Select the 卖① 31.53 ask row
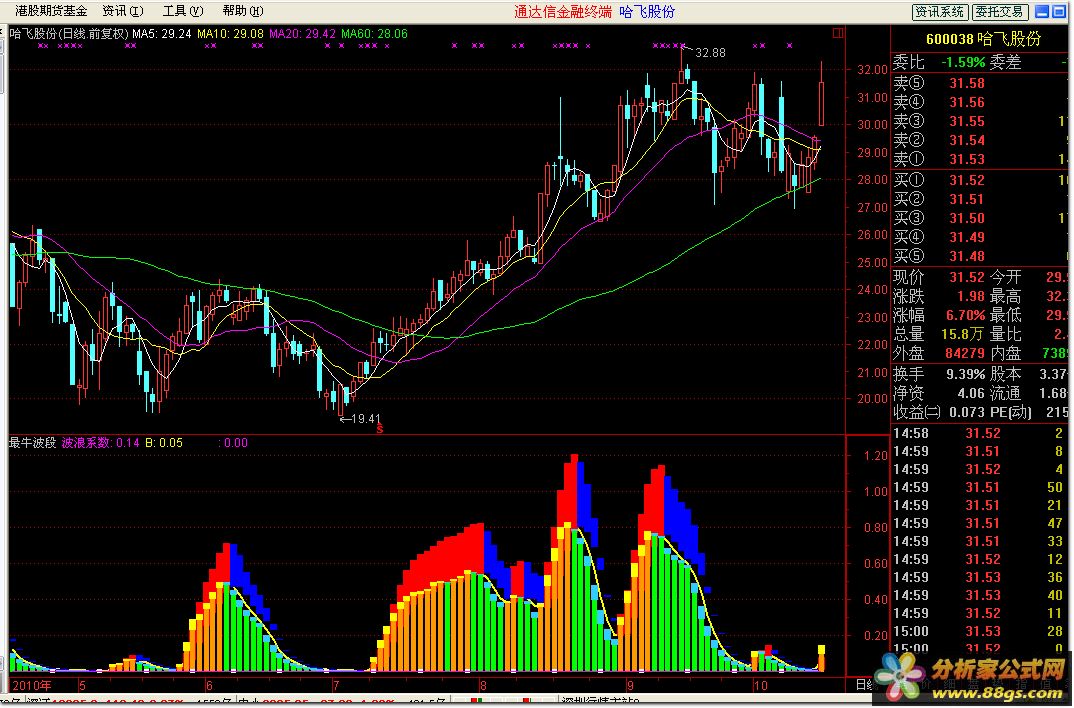 tap(981, 160)
